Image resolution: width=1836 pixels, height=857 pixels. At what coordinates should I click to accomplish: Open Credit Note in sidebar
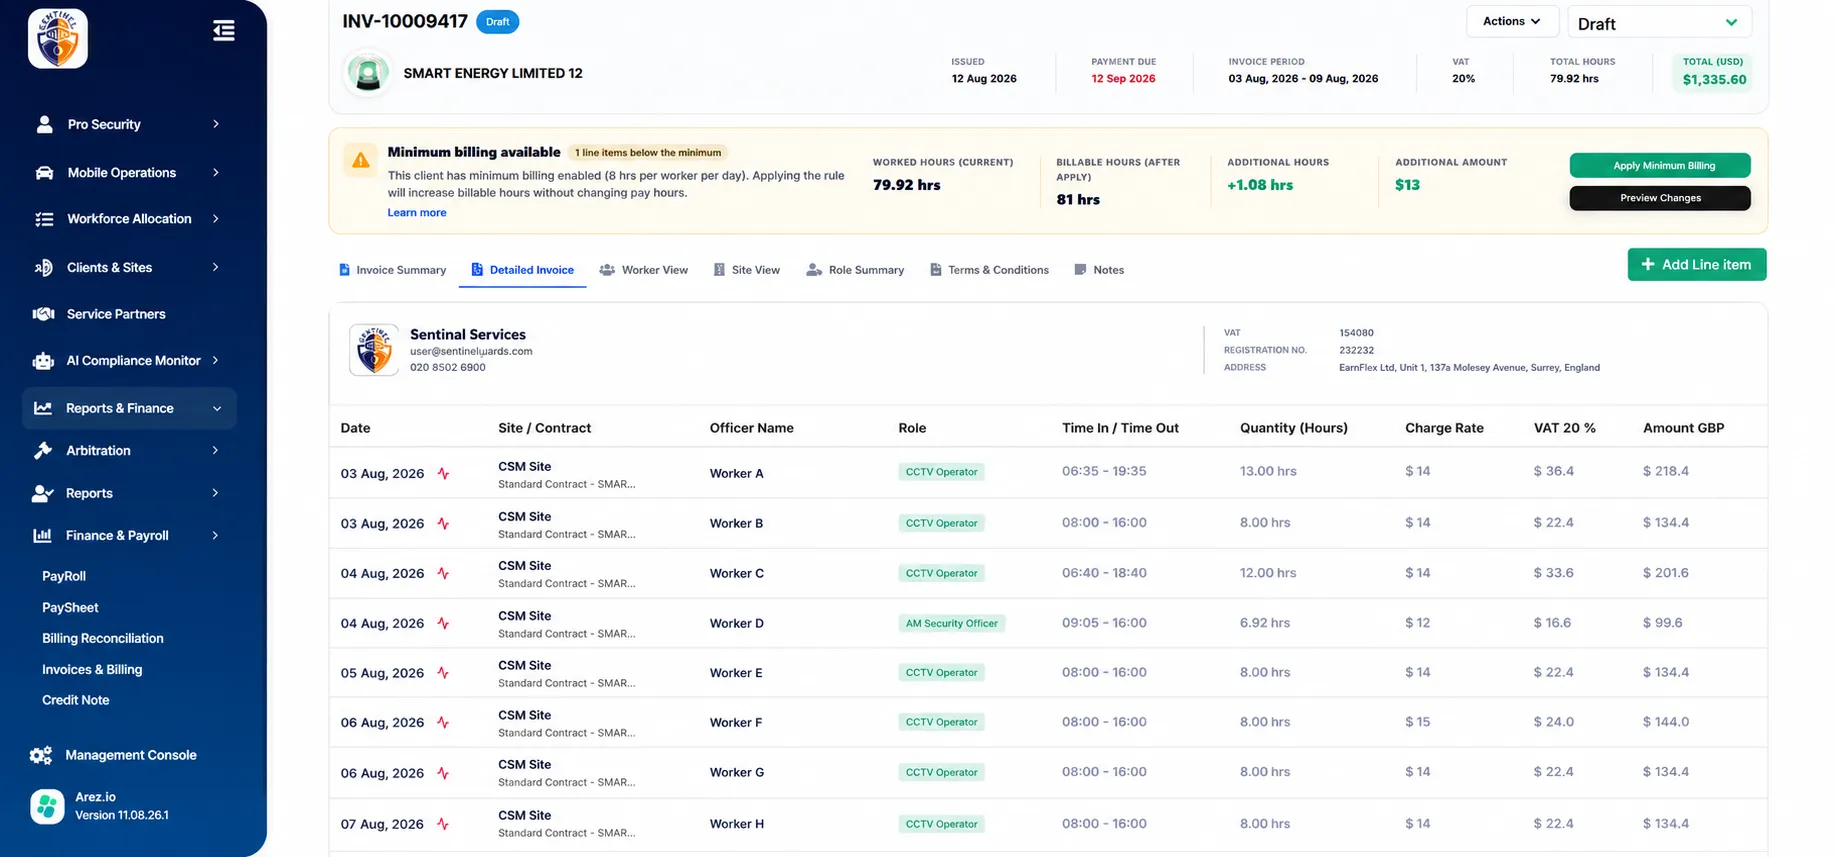pyautogui.click(x=76, y=700)
